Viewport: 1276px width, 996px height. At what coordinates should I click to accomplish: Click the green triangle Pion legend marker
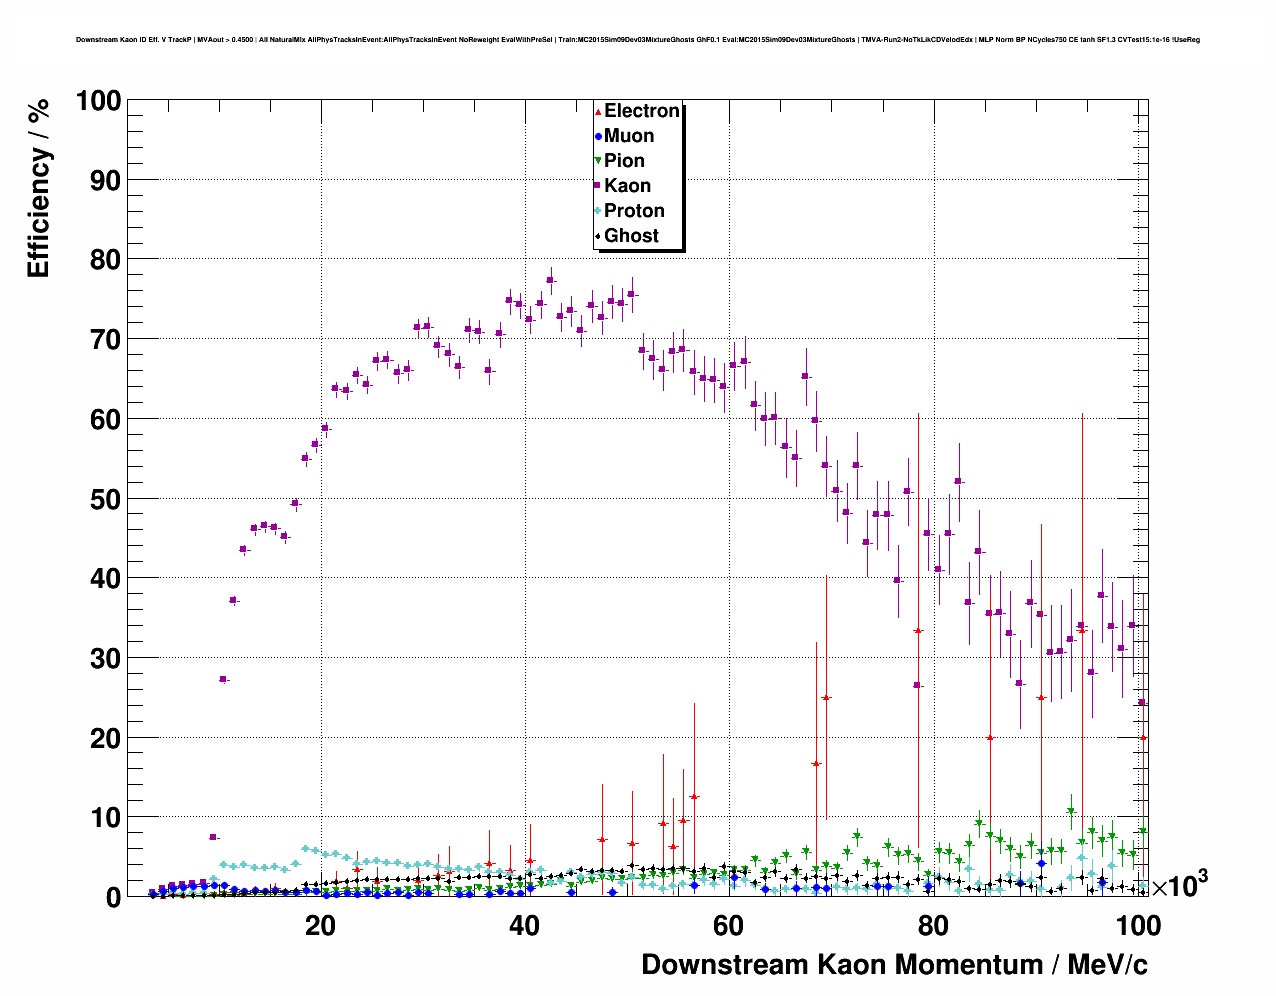598,161
